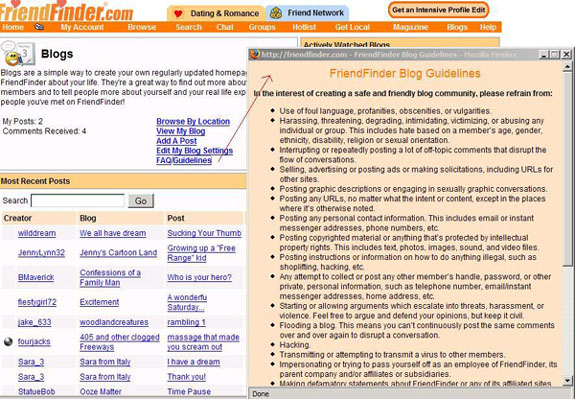Open the Who is your hero? post

199,277
